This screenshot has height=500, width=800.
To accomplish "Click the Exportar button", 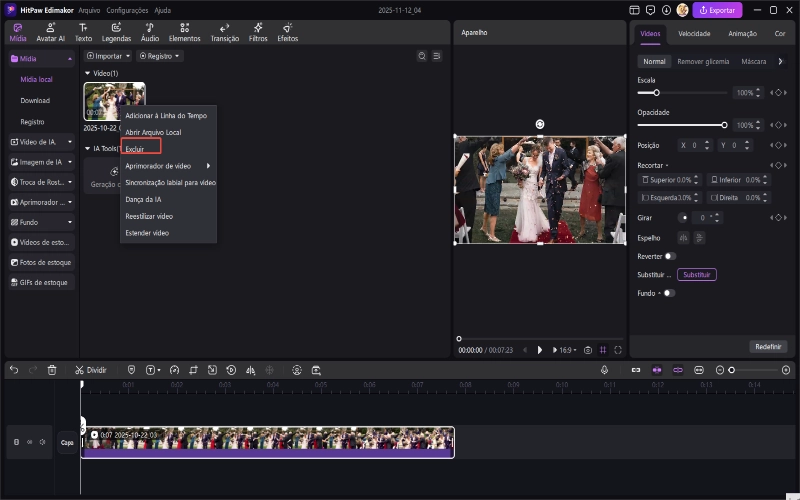I will [x=717, y=10].
